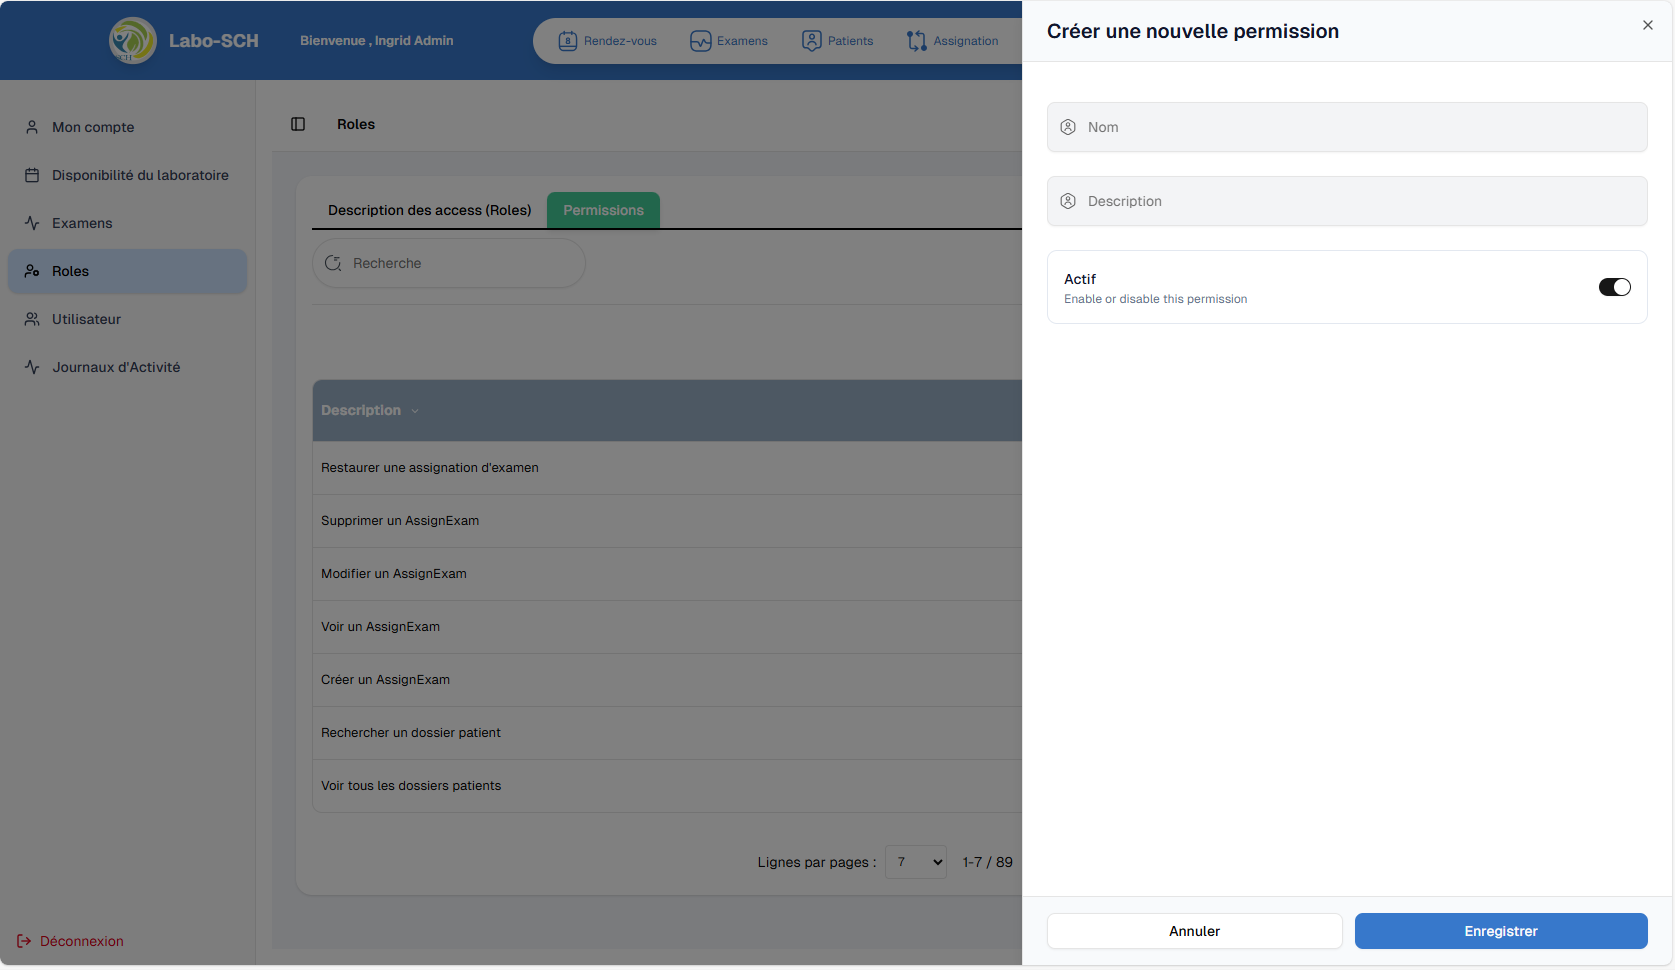This screenshot has height=970, width=1675.
Task: Open Journaux d'Activité in sidebar
Action: [116, 367]
